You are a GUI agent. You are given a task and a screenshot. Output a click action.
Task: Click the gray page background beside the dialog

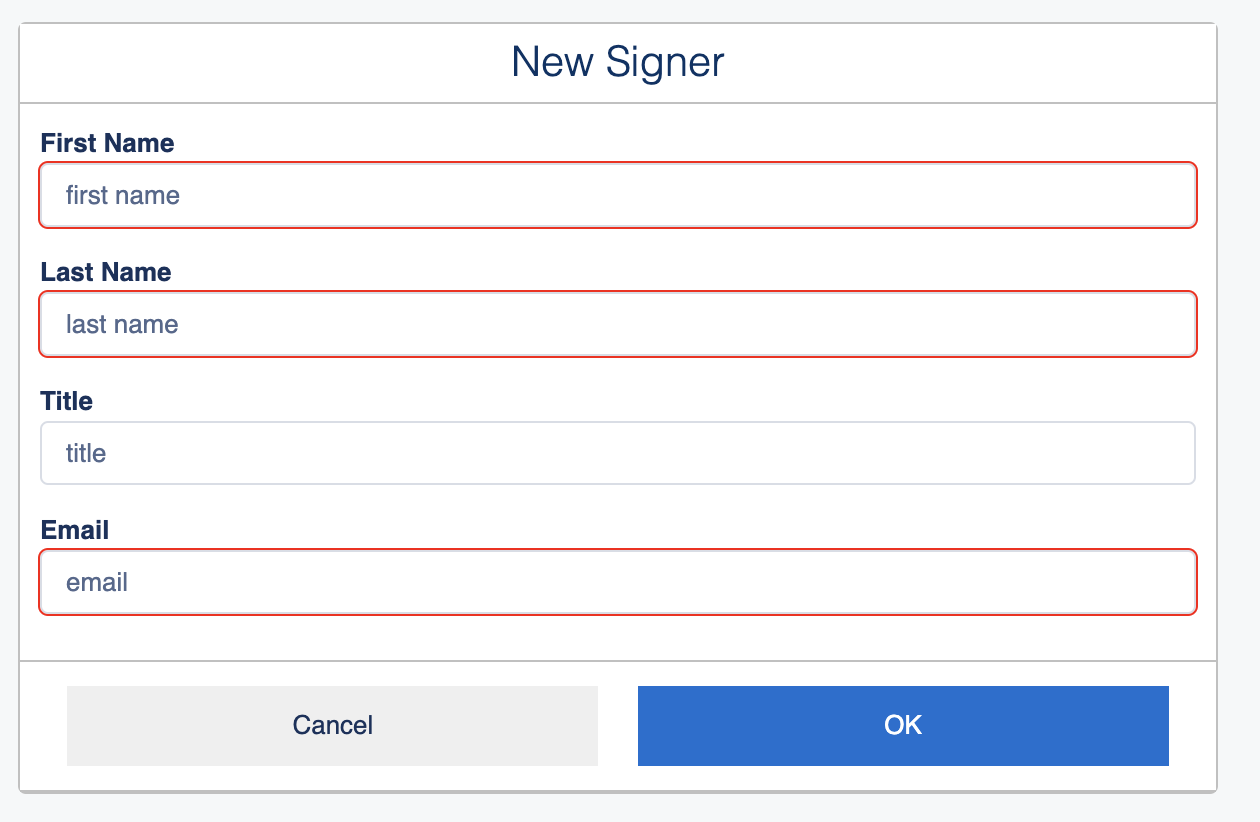click(1239, 400)
